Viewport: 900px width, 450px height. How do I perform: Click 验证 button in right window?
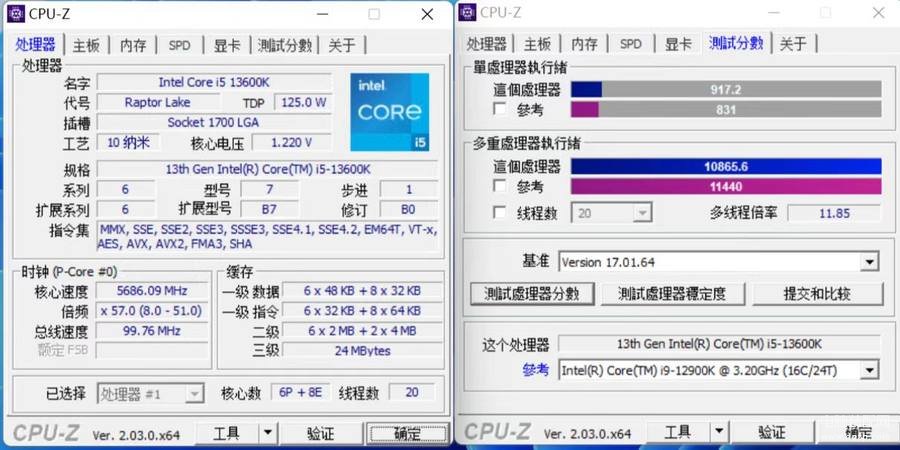coord(772,432)
